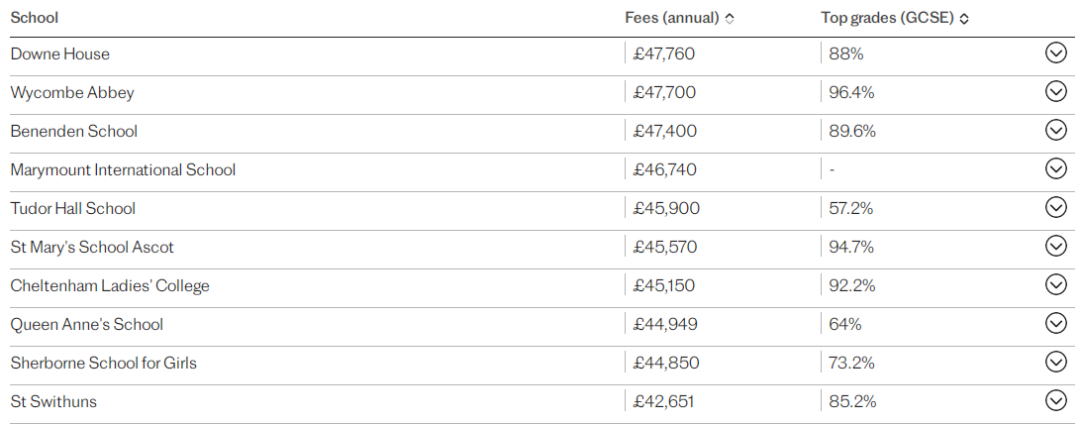Select Cheltenham Ladies' College name
The image size is (1080, 425).
pyautogui.click(x=110, y=285)
